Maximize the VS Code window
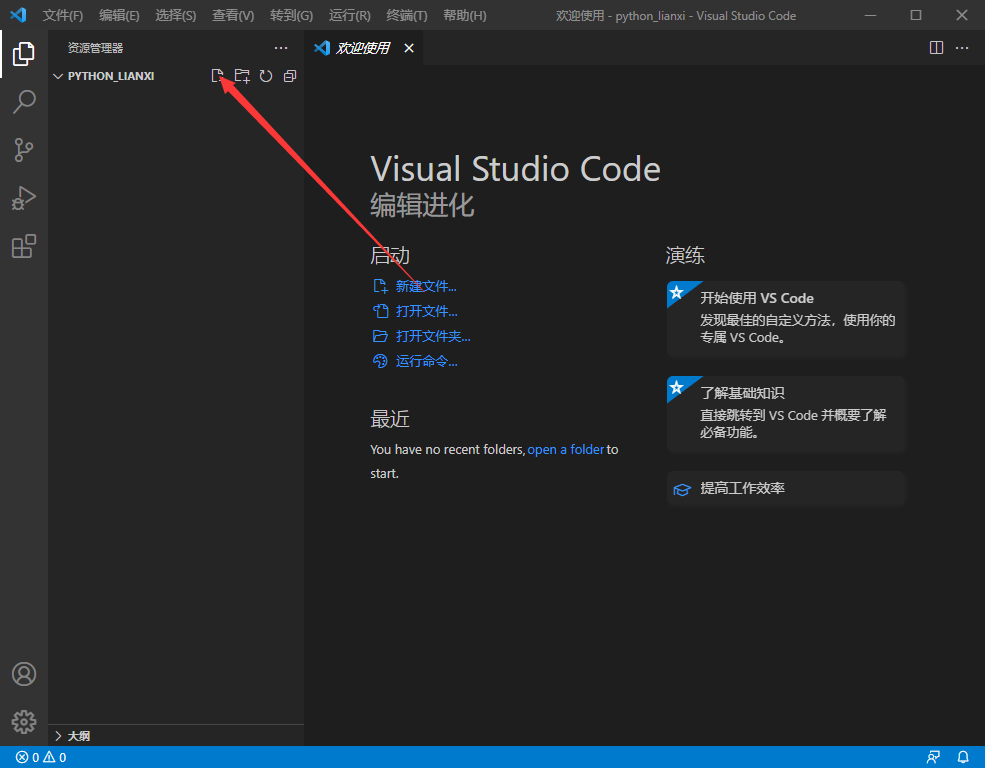 click(x=916, y=15)
